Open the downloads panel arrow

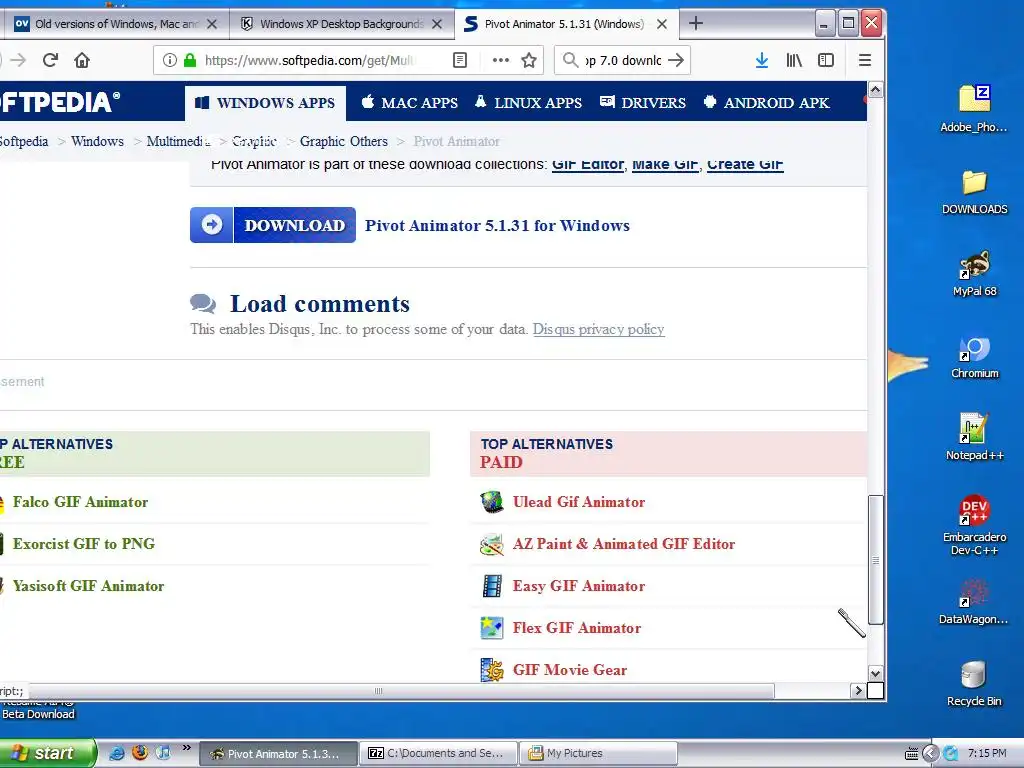tap(761, 60)
